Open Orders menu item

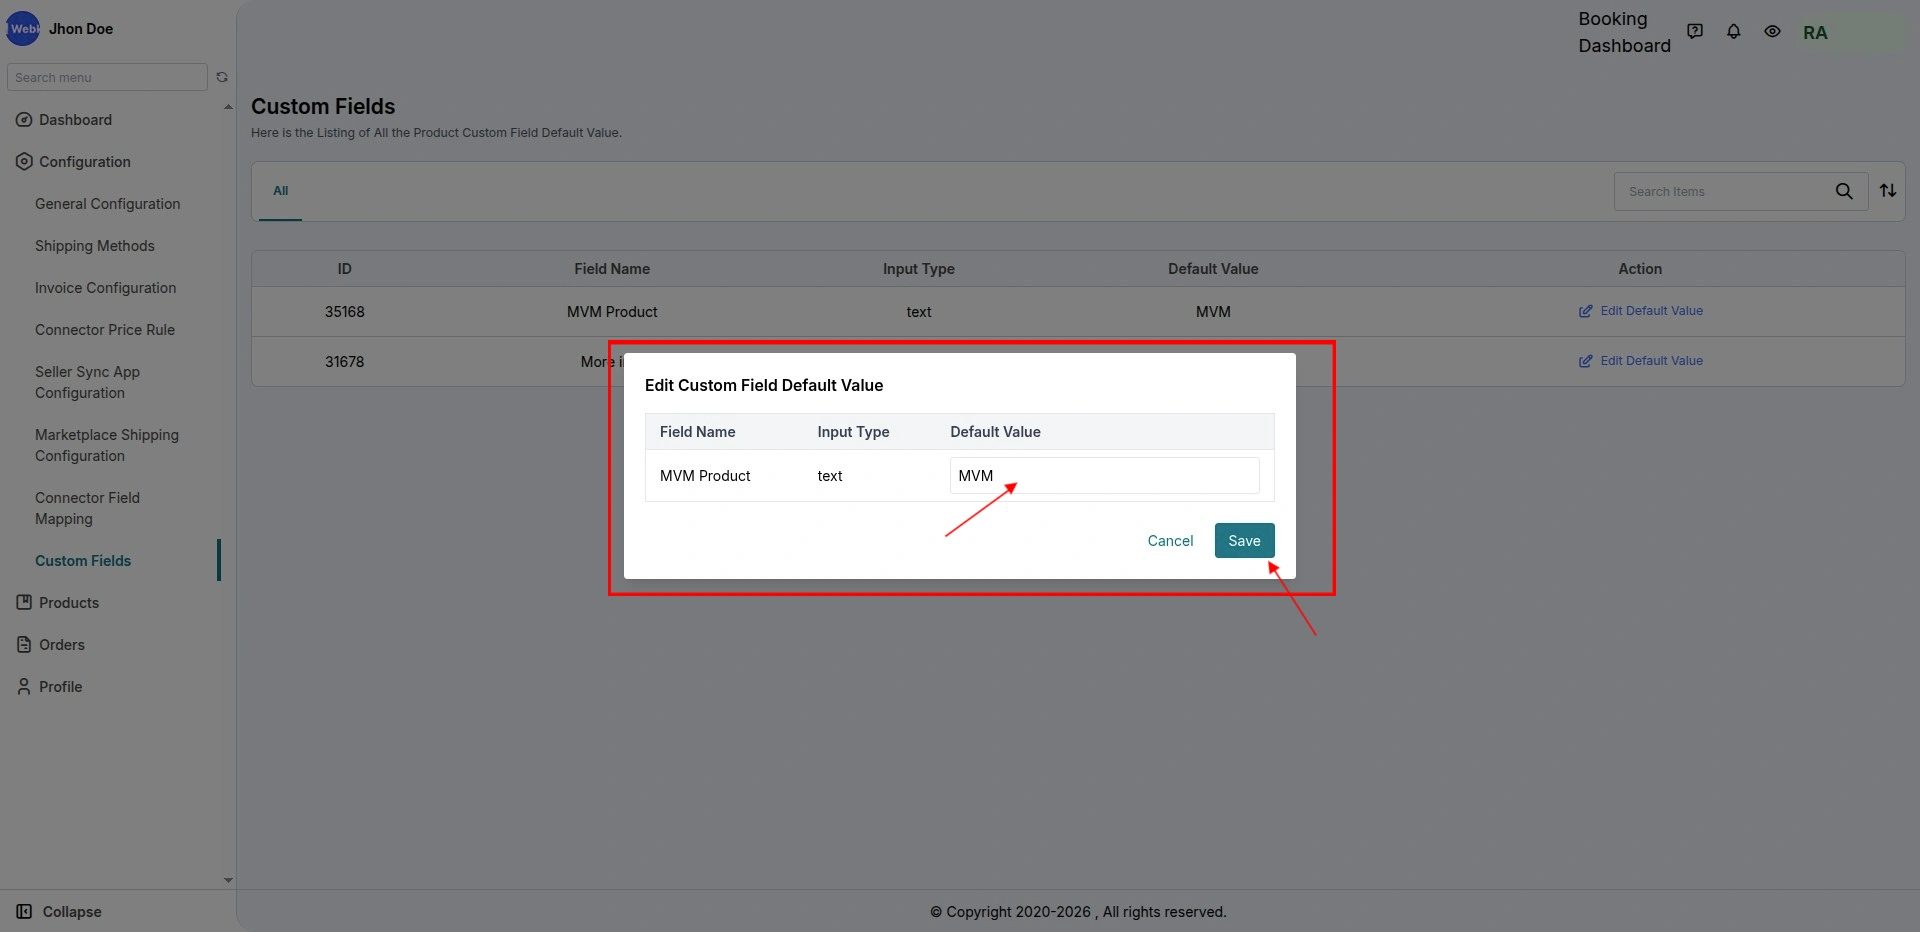62,645
